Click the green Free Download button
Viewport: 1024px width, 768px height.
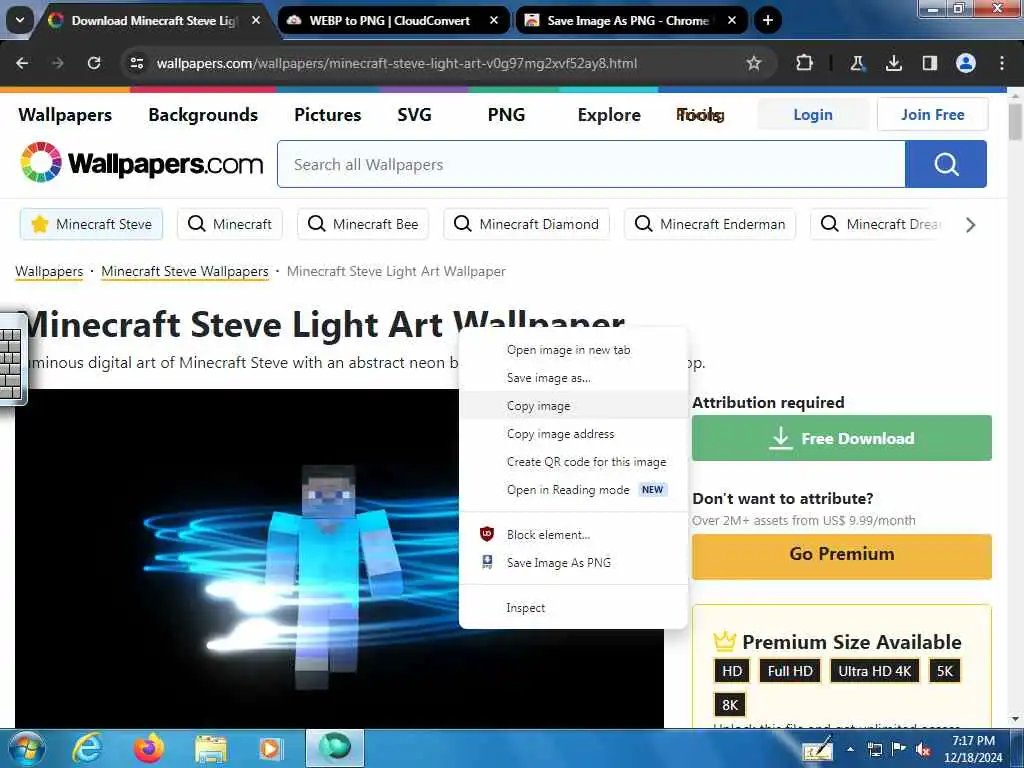tap(842, 438)
